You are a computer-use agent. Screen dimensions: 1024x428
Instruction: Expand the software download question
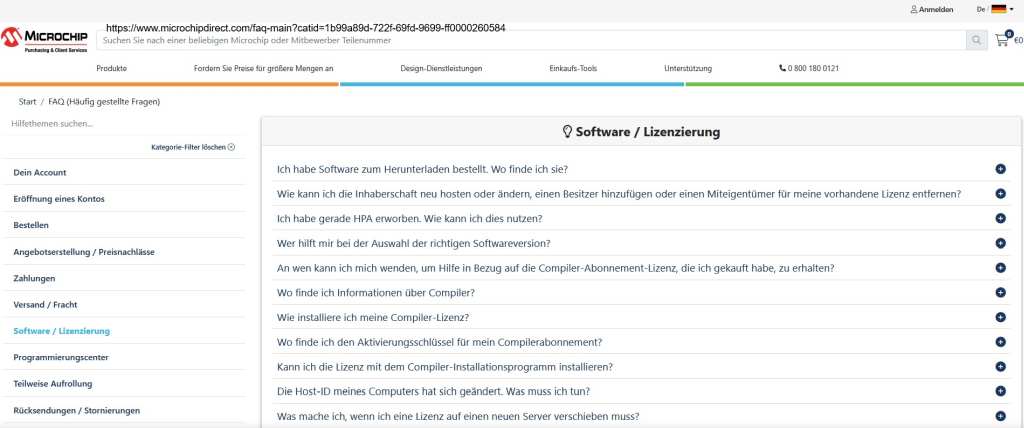click(1000, 169)
